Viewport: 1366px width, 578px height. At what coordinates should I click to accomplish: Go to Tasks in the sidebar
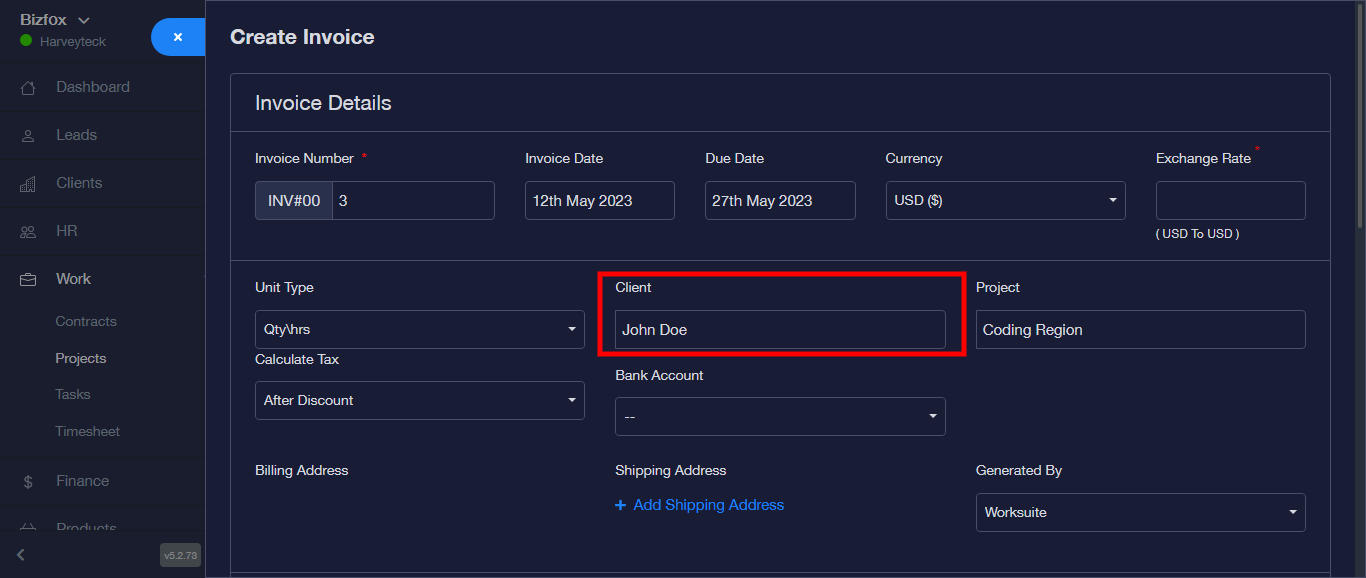click(73, 394)
